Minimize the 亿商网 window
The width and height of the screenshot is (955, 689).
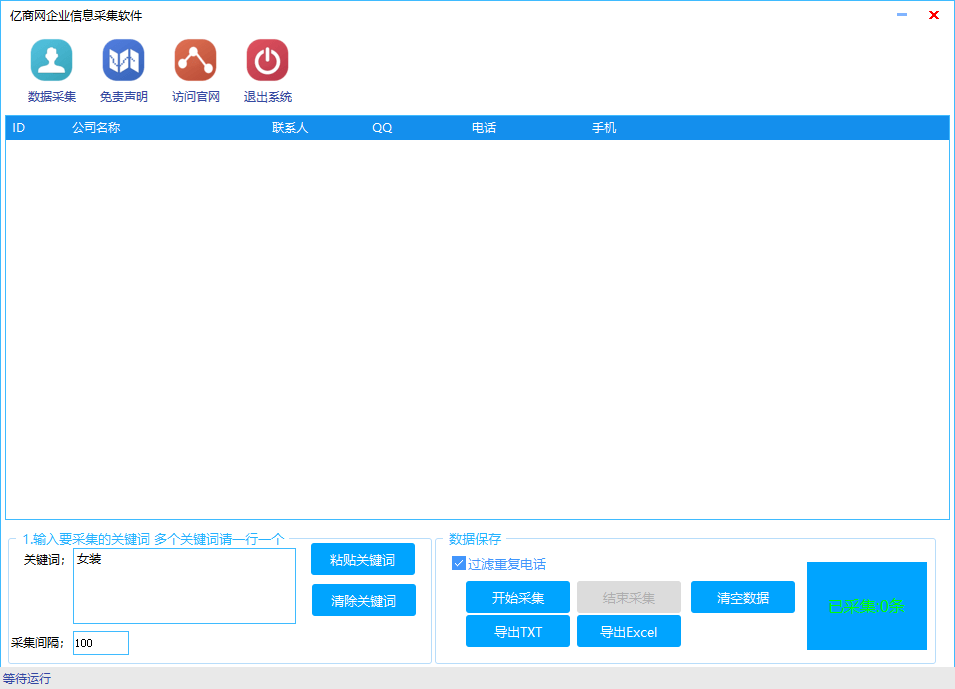(902, 15)
